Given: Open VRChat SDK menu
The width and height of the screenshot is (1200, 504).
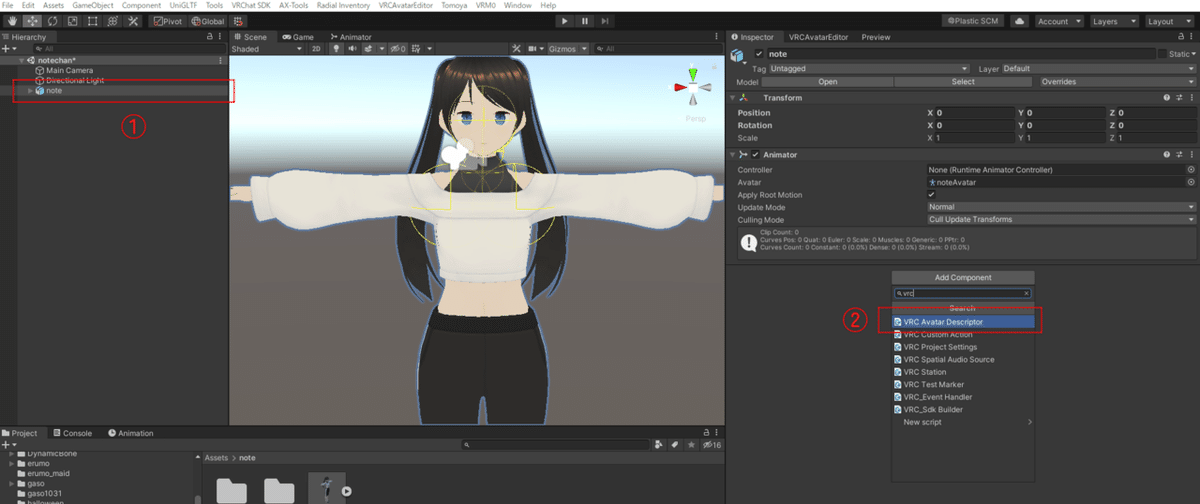Looking at the screenshot, I should [x=249, y=6].
